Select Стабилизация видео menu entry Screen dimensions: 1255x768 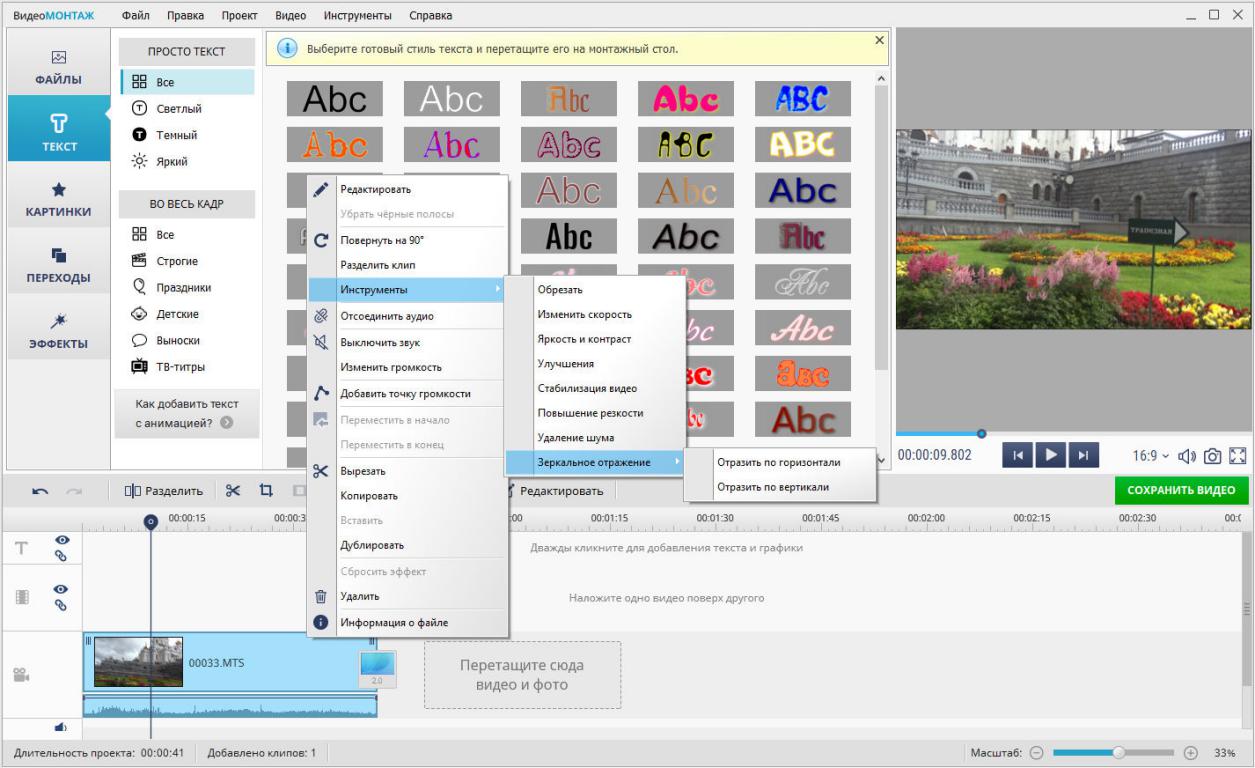587,388
